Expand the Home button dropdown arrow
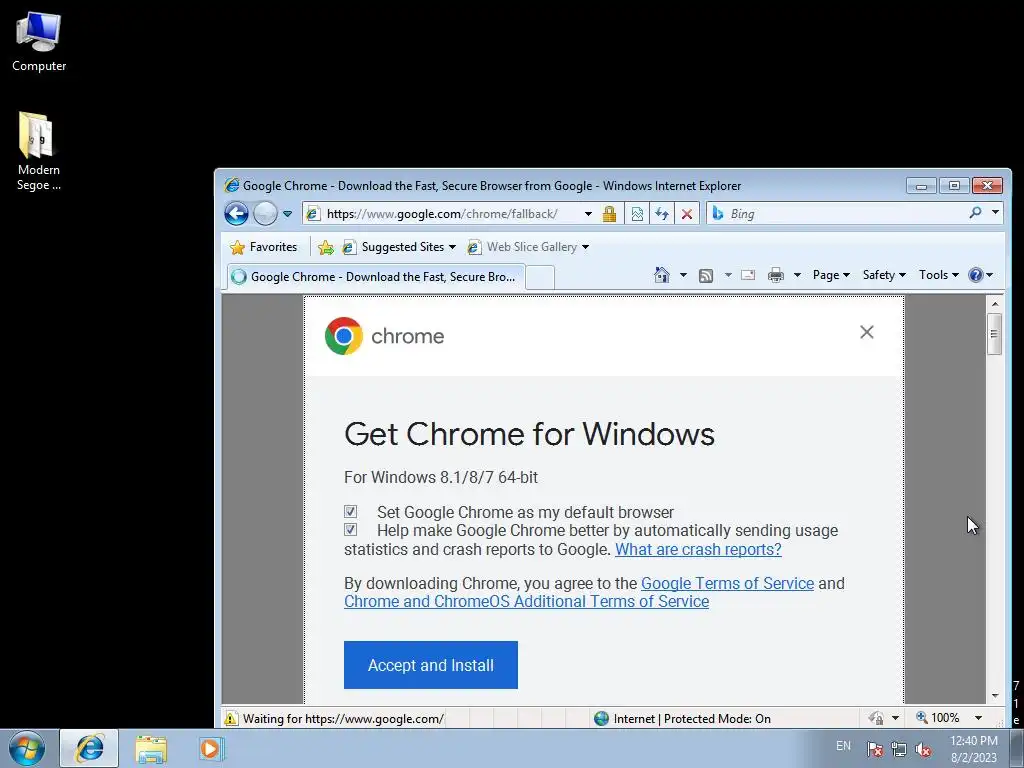 [x=683, y=275]
